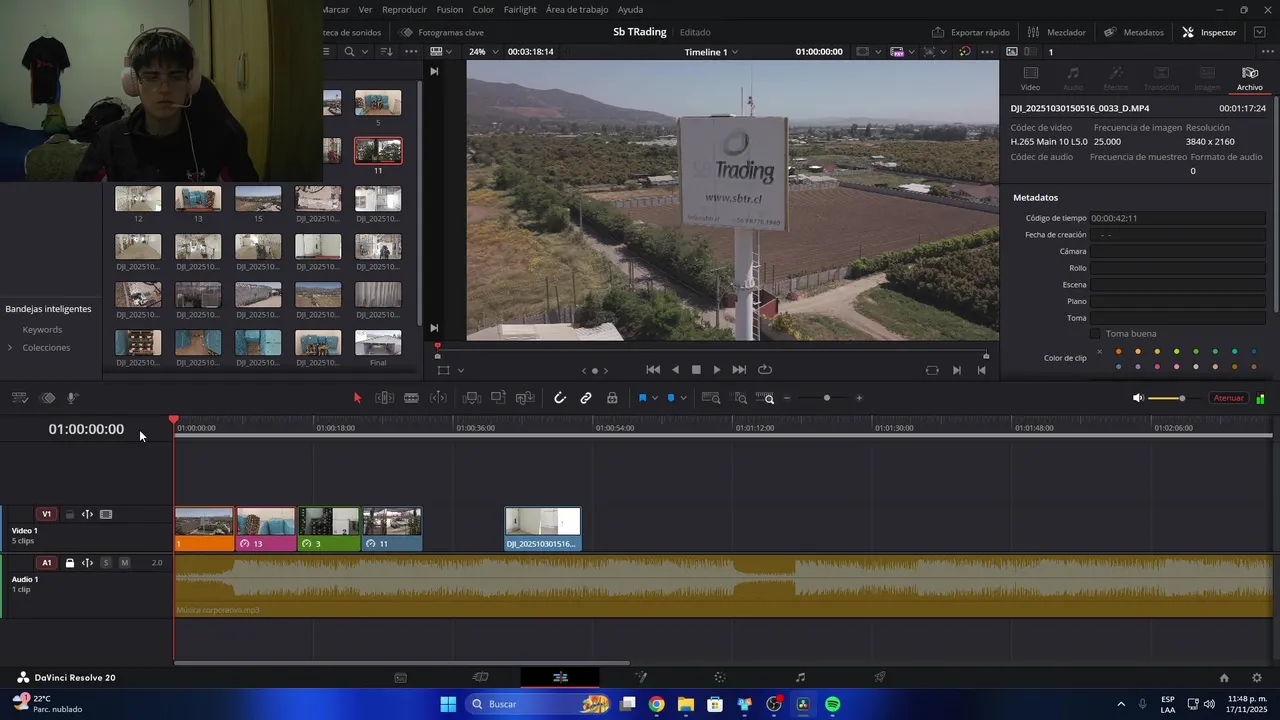Open the flag color dropdown arrow
The height and width of the screenshot is (720, 1280).
(655, 398)
